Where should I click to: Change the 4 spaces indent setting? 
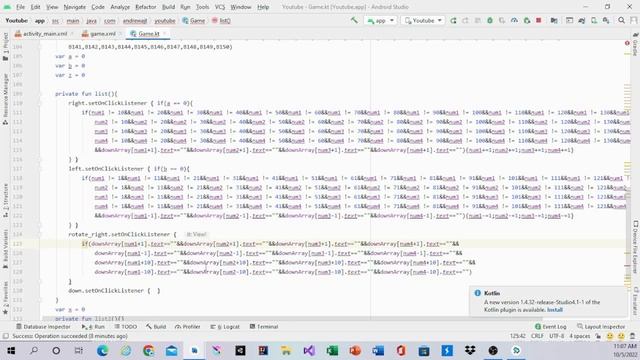tap(580, 336)
